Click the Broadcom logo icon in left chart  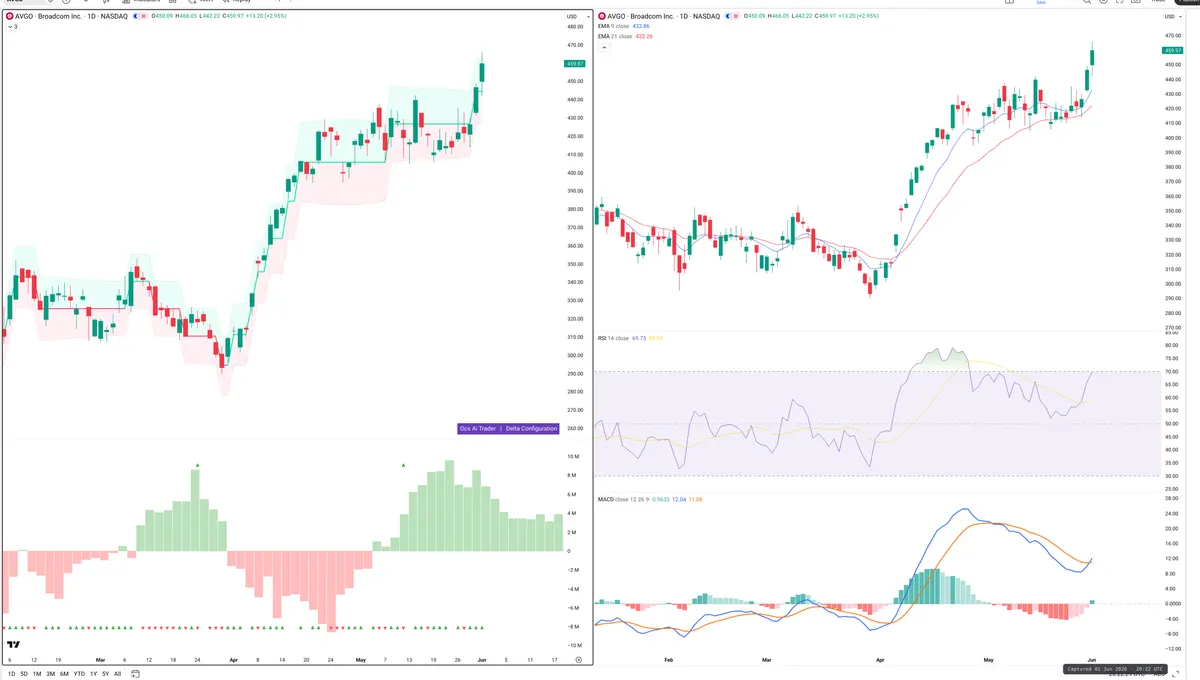click(9, 16)
